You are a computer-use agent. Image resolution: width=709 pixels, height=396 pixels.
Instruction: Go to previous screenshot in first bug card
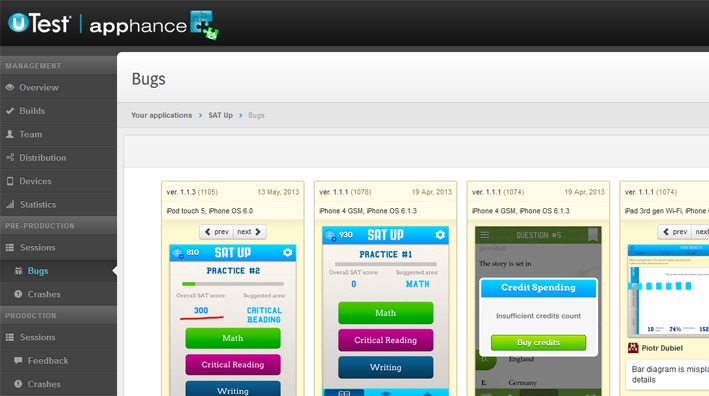pyautogui.click(x=217, y=231)
